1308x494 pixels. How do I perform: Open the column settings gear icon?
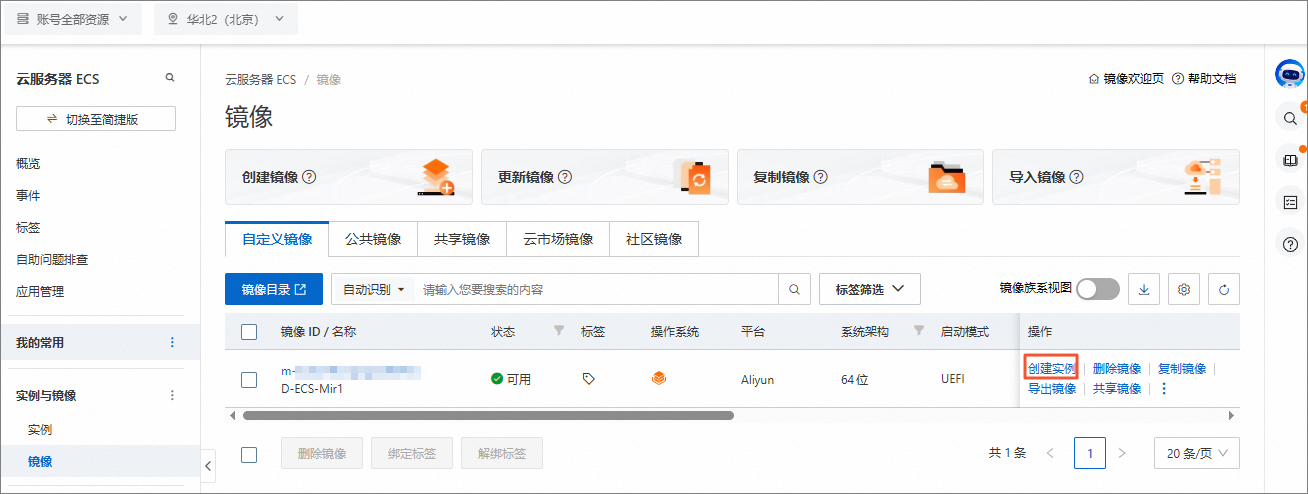pos(1184,289)
